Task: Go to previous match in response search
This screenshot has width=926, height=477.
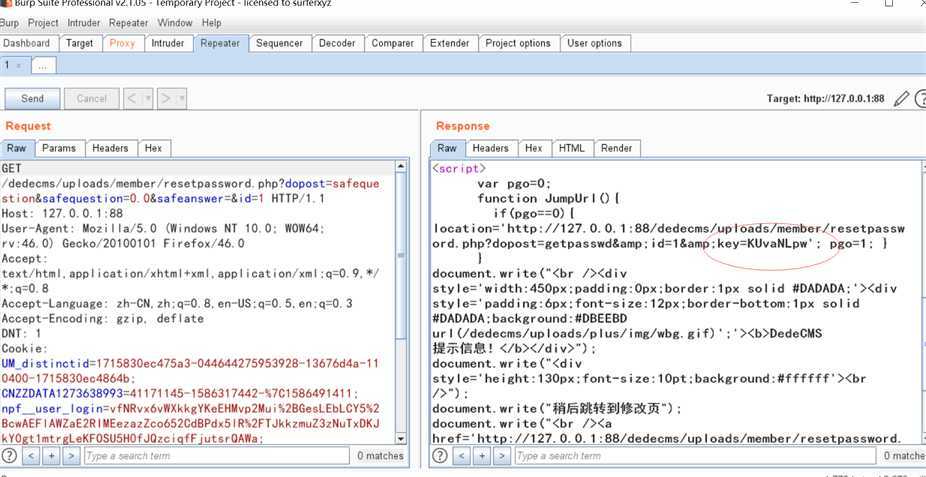Action: [x=462, y=456]
